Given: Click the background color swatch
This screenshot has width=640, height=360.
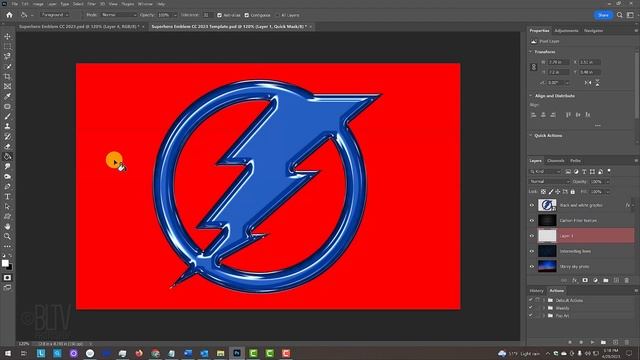Looking at the screenshot, I should click(10, 267).
